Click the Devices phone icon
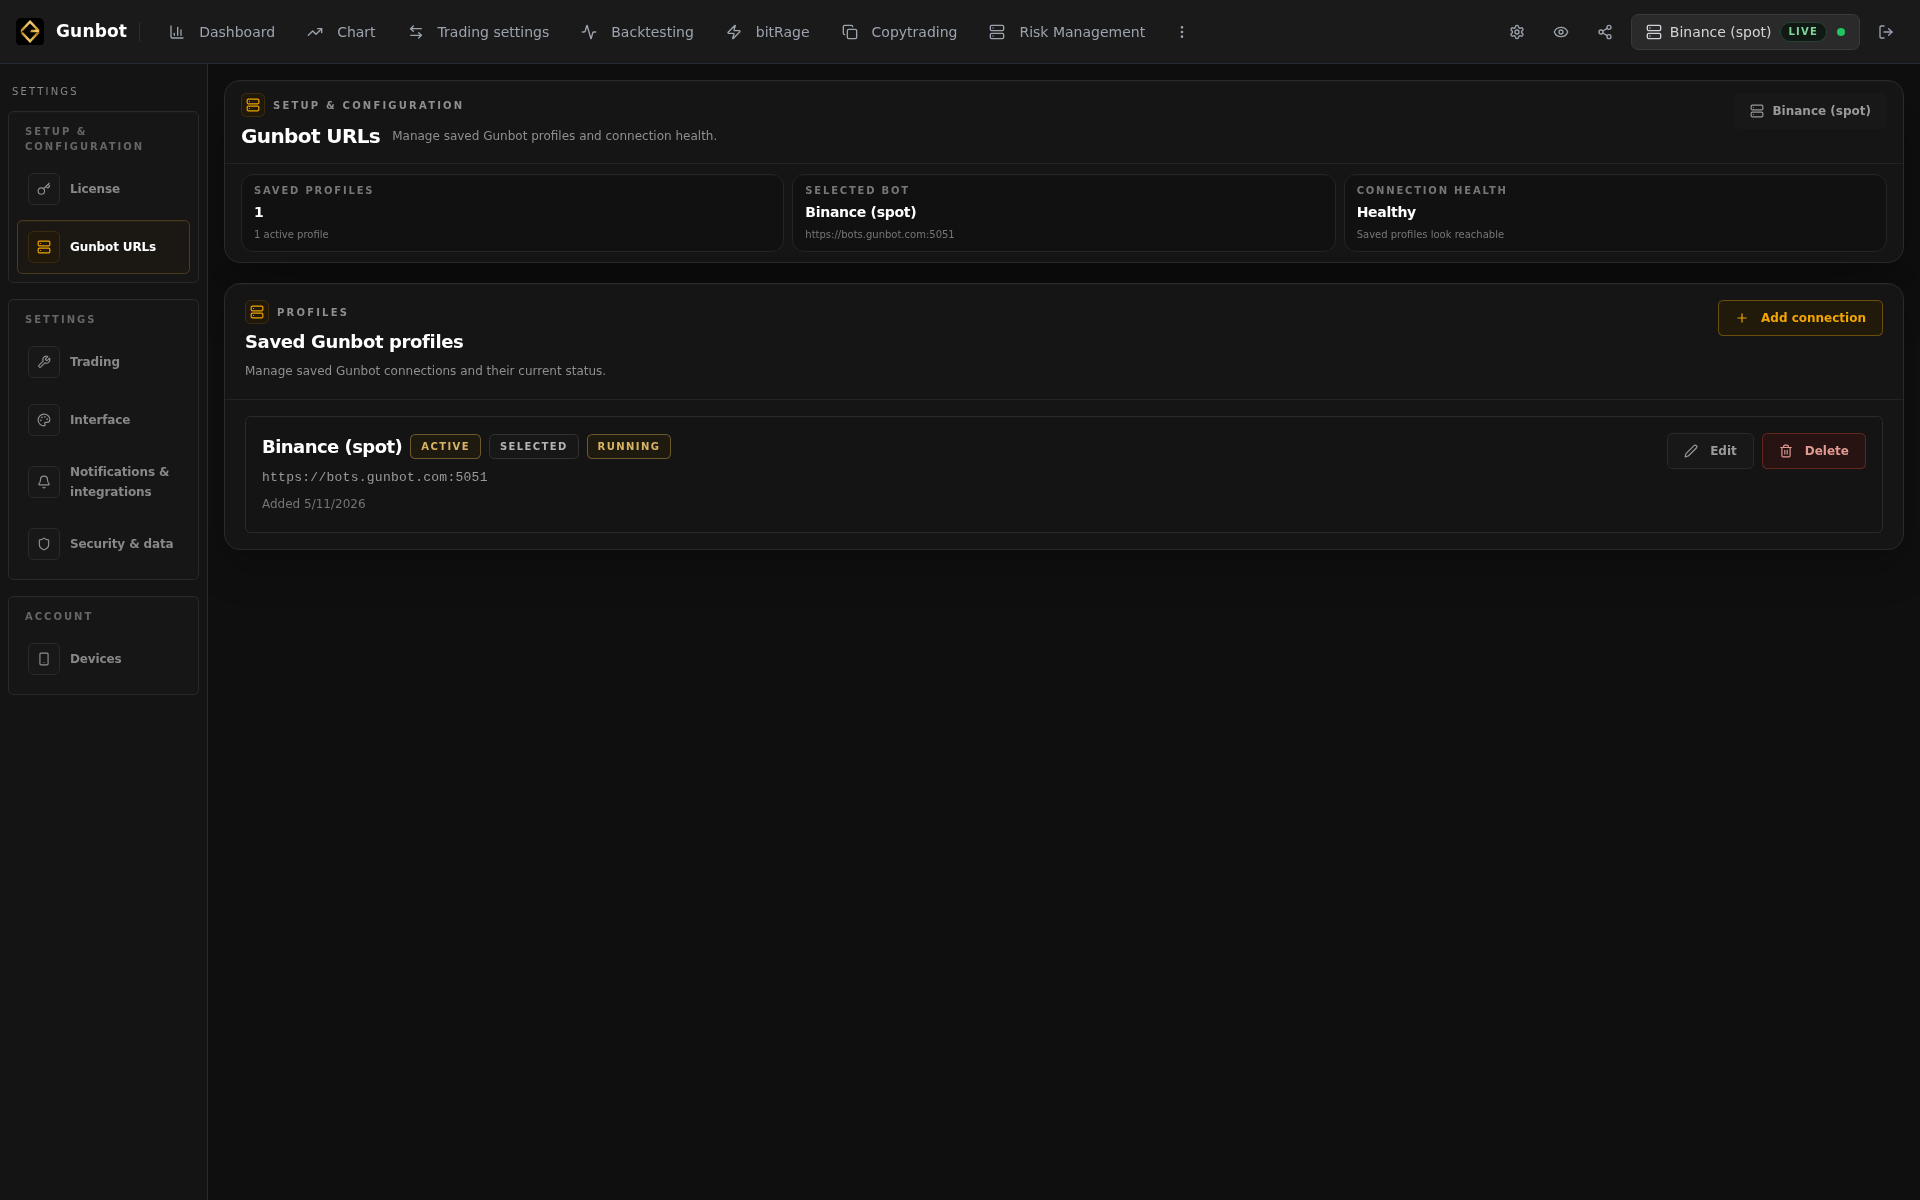 click(x=44, y=659)
